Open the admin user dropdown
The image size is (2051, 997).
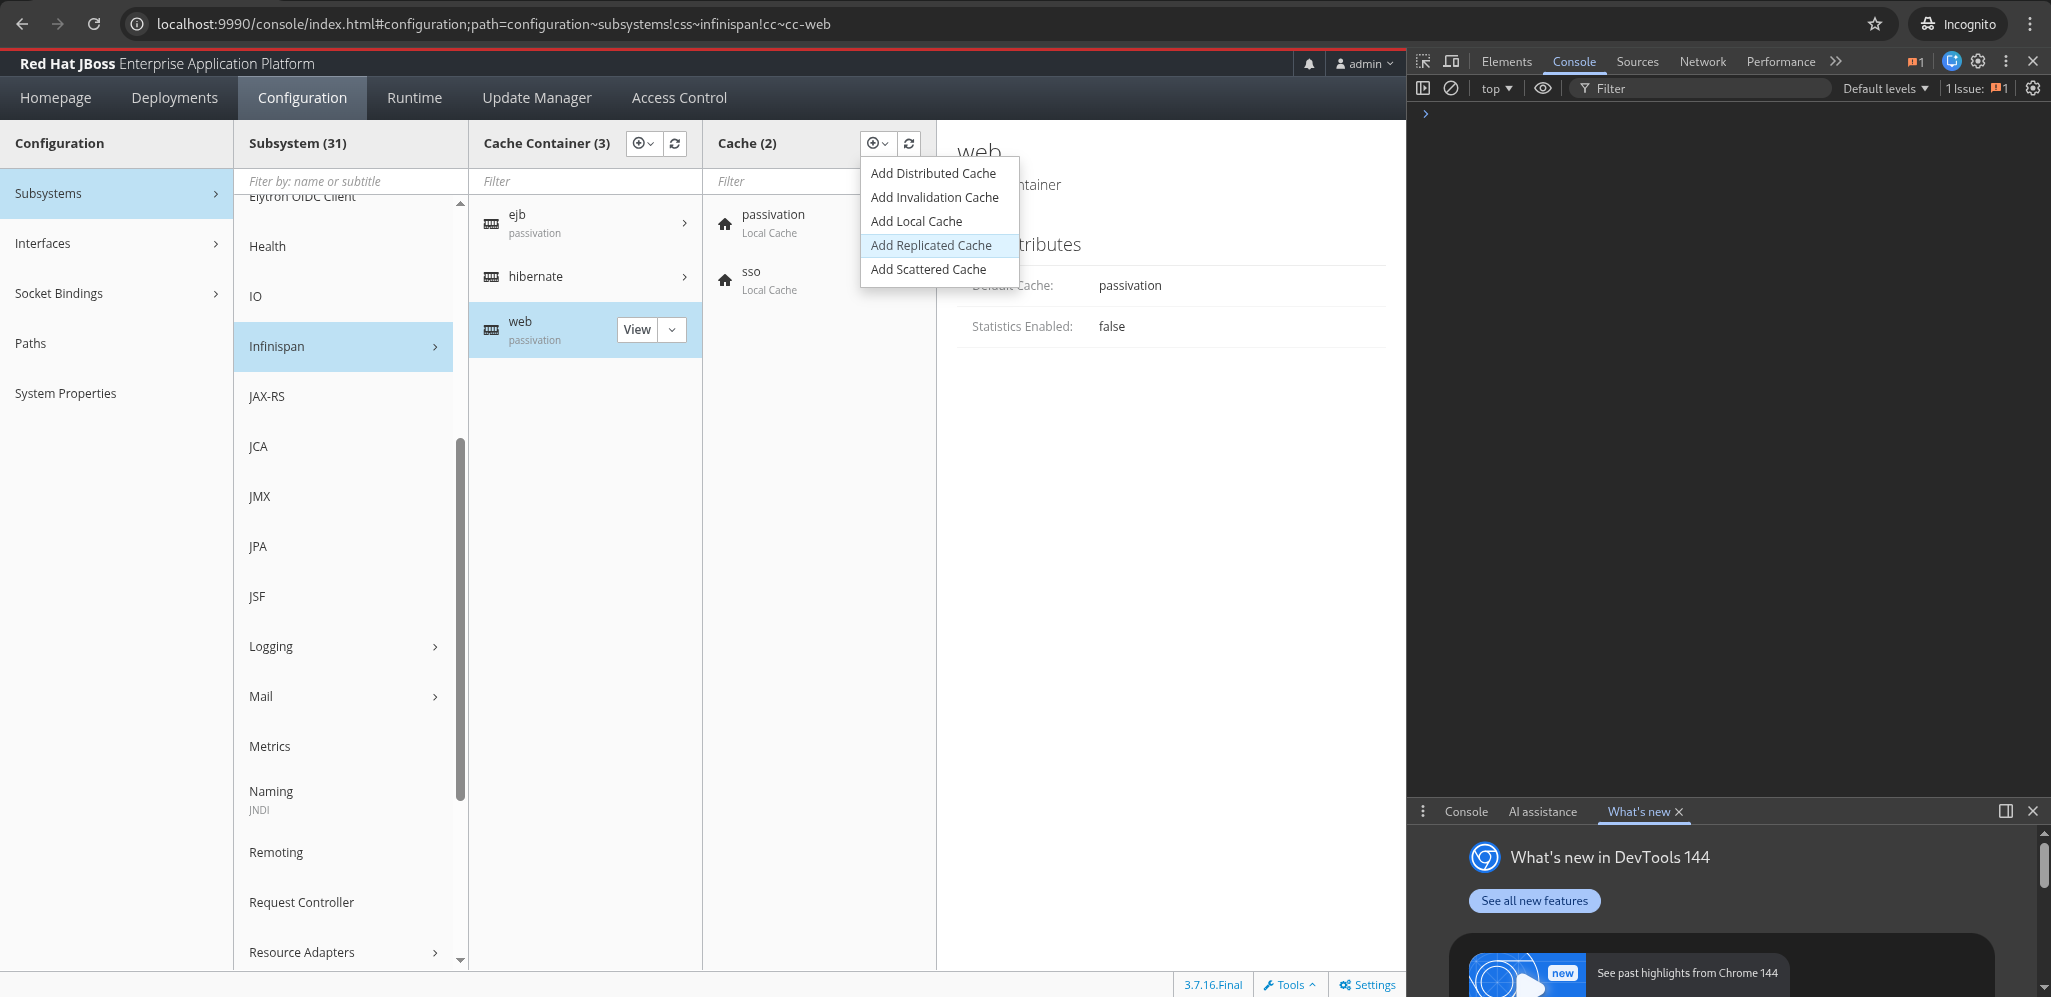pos(1365,64)
